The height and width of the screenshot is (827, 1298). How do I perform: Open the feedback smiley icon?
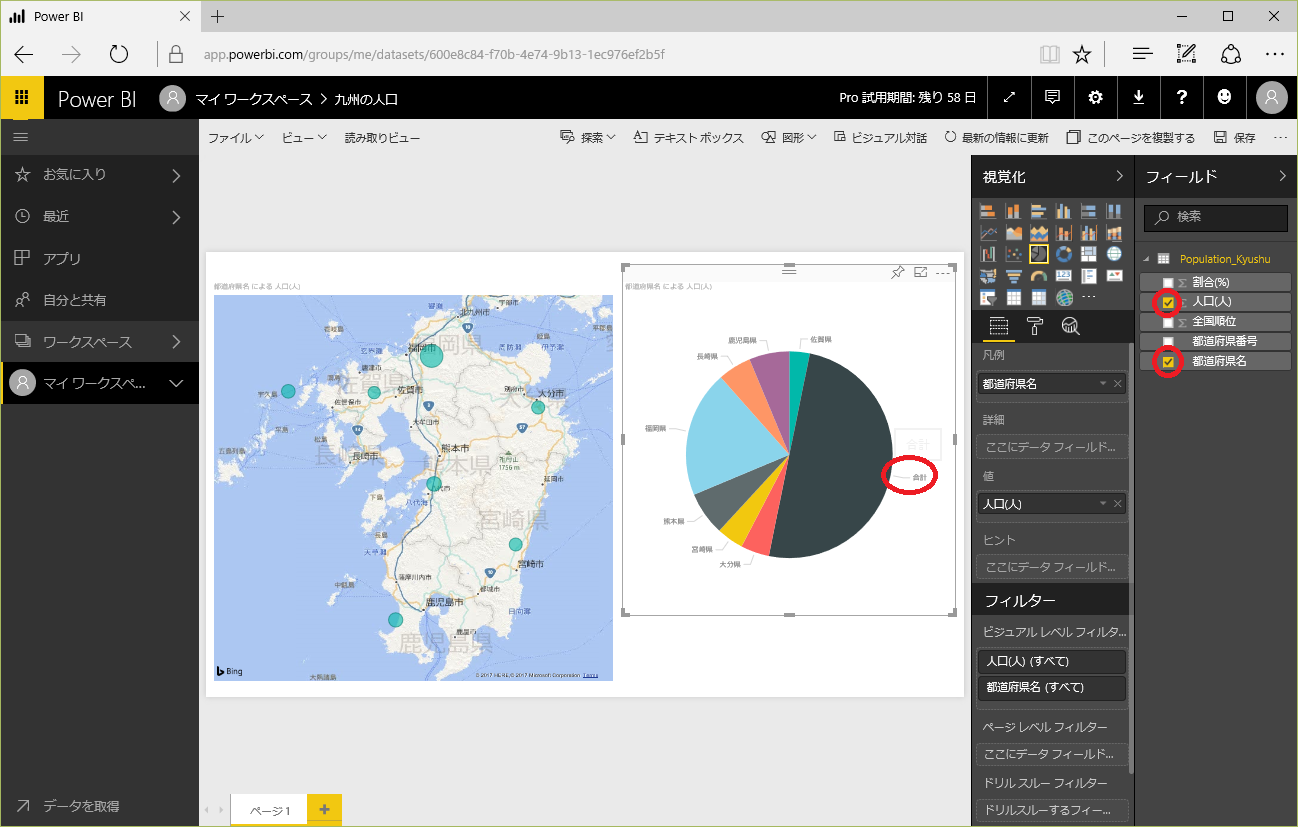pos(1225,97)
